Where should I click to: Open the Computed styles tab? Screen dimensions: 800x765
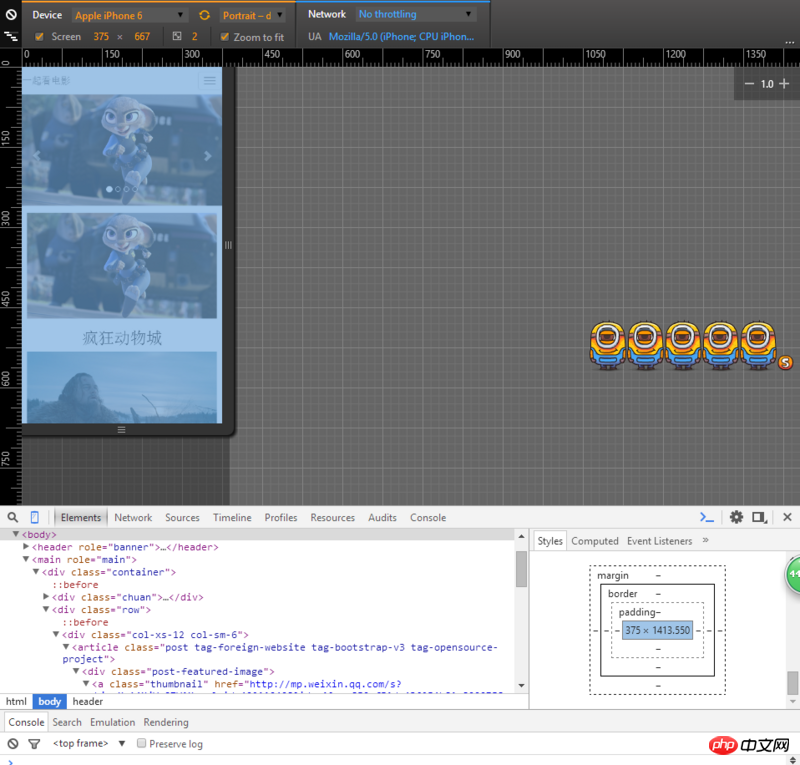[x=595, y=541]
